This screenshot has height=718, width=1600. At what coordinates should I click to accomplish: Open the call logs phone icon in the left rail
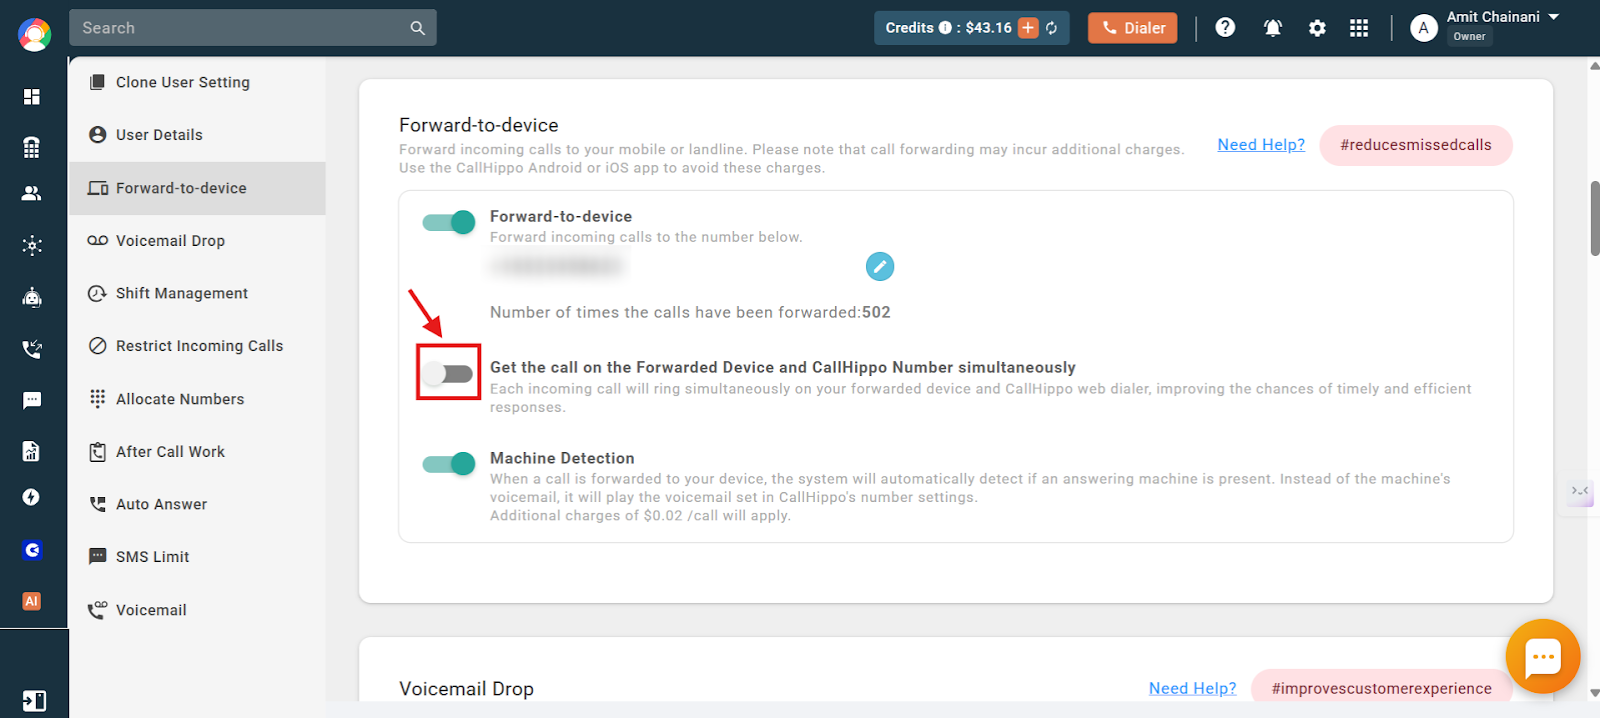click(32, 349)
